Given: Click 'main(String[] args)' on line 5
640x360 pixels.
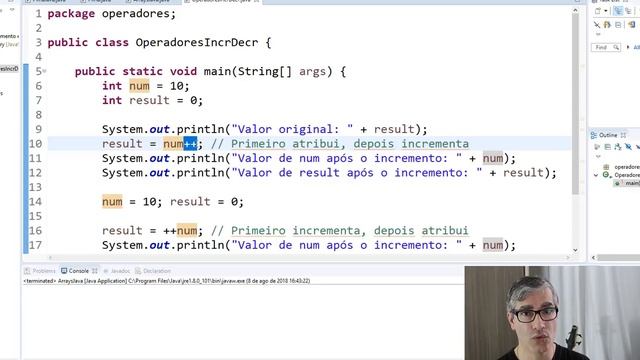Looking at the screenshot, I should coord(268,71).
